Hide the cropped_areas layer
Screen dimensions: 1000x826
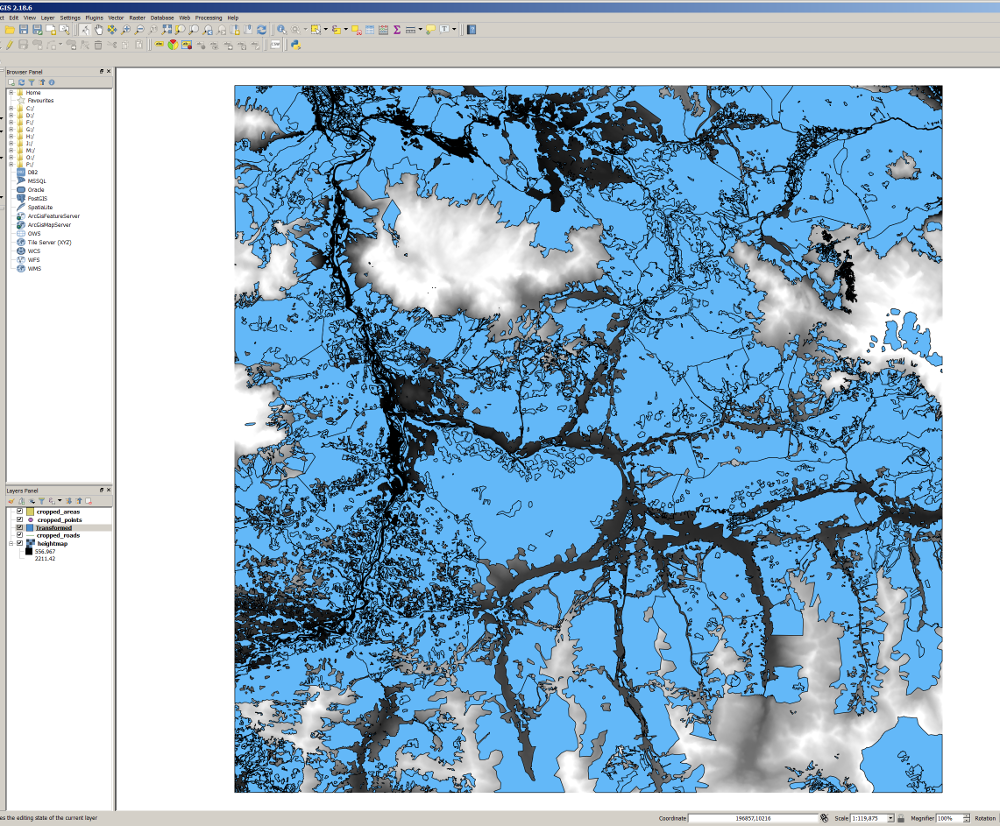click(20, 512)
